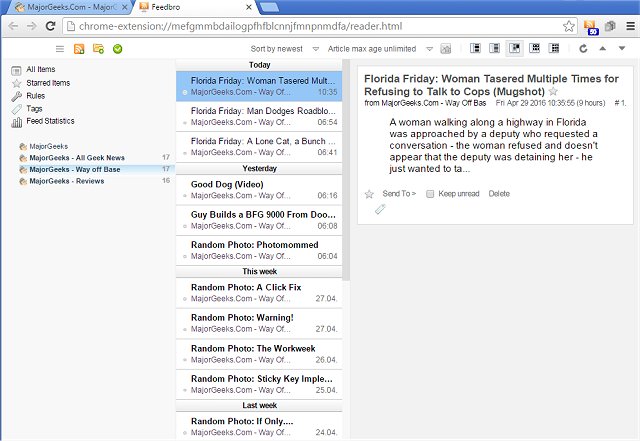Image resolution: width=640 pixels, height=441 pixels.
Task: Open the article title link in reading pane
Action: (491, 85)
